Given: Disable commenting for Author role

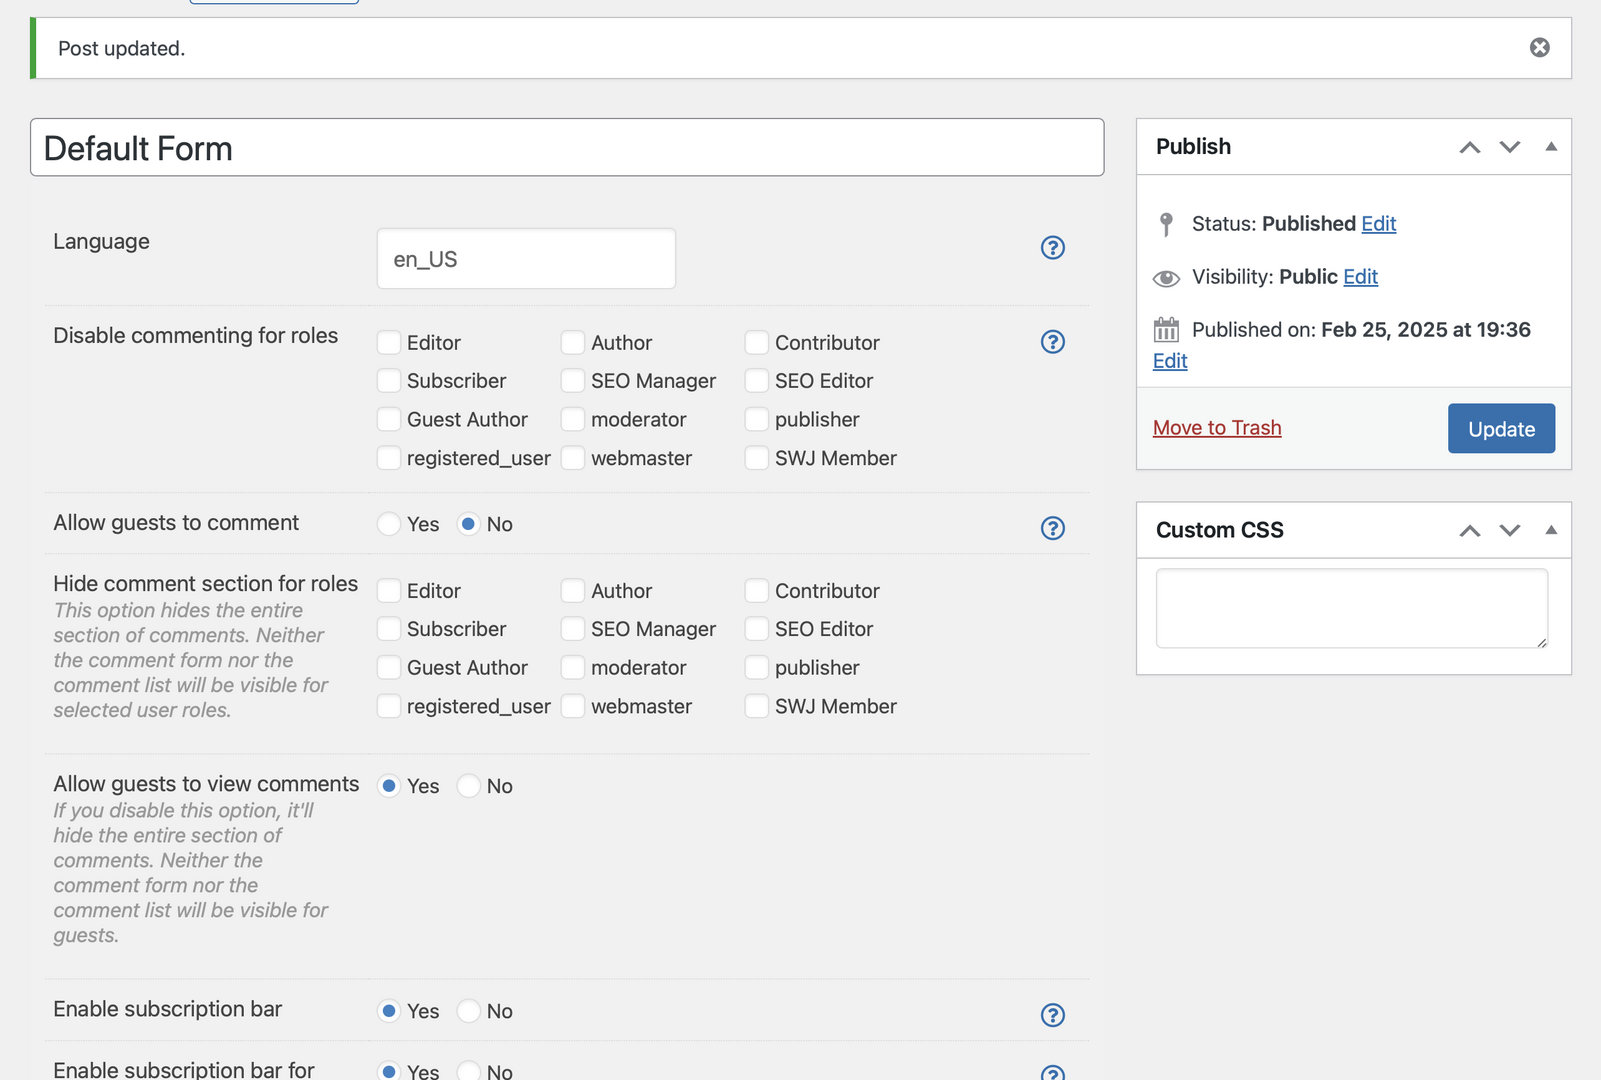Looking at the screenshot, I should 573,343.
